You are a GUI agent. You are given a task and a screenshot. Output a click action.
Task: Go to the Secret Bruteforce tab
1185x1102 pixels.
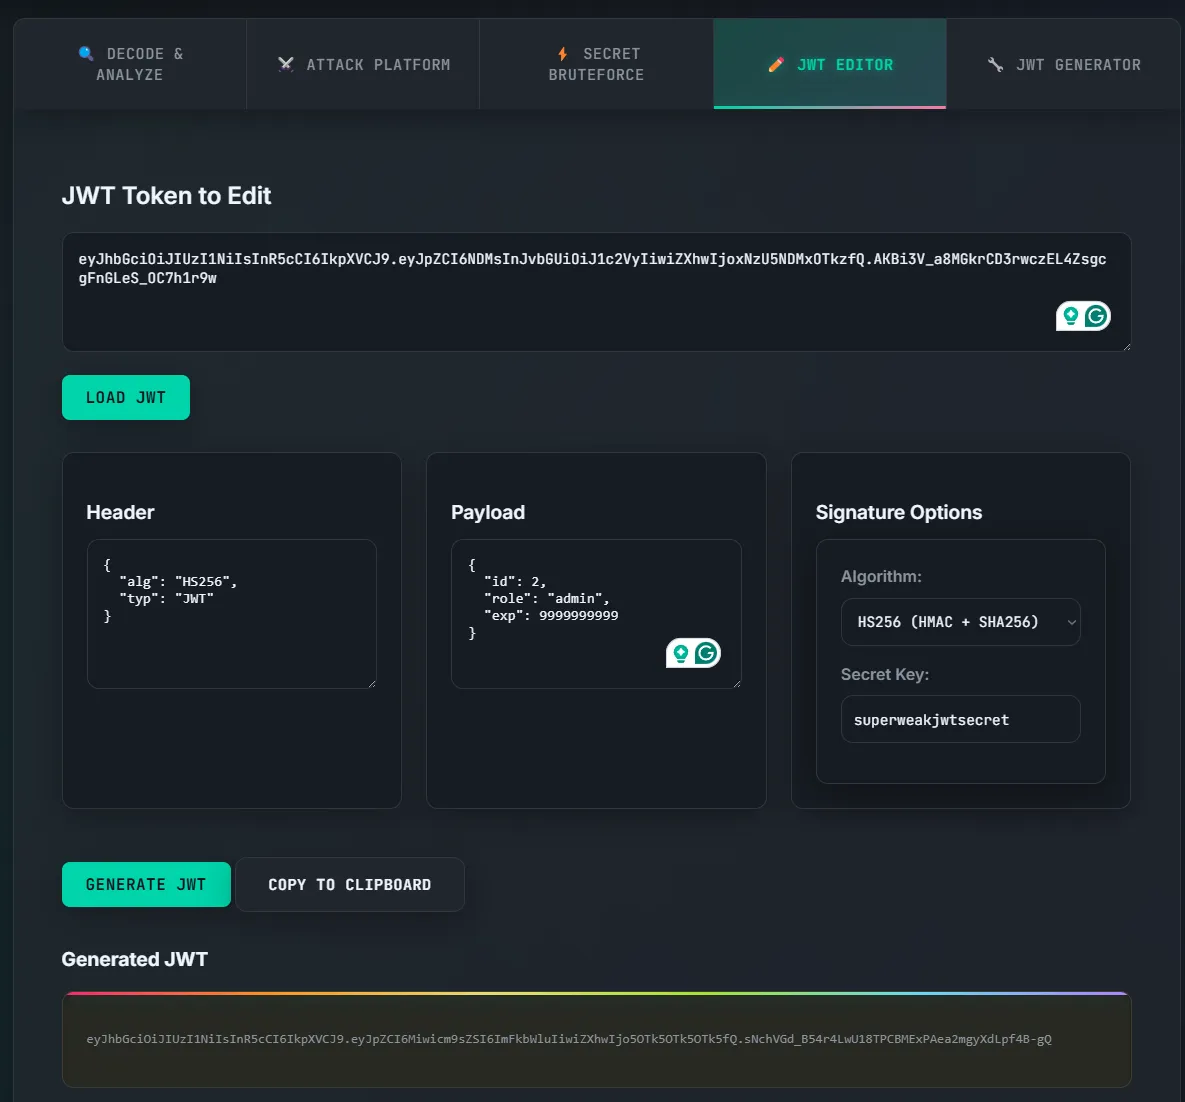coord(596,65)
